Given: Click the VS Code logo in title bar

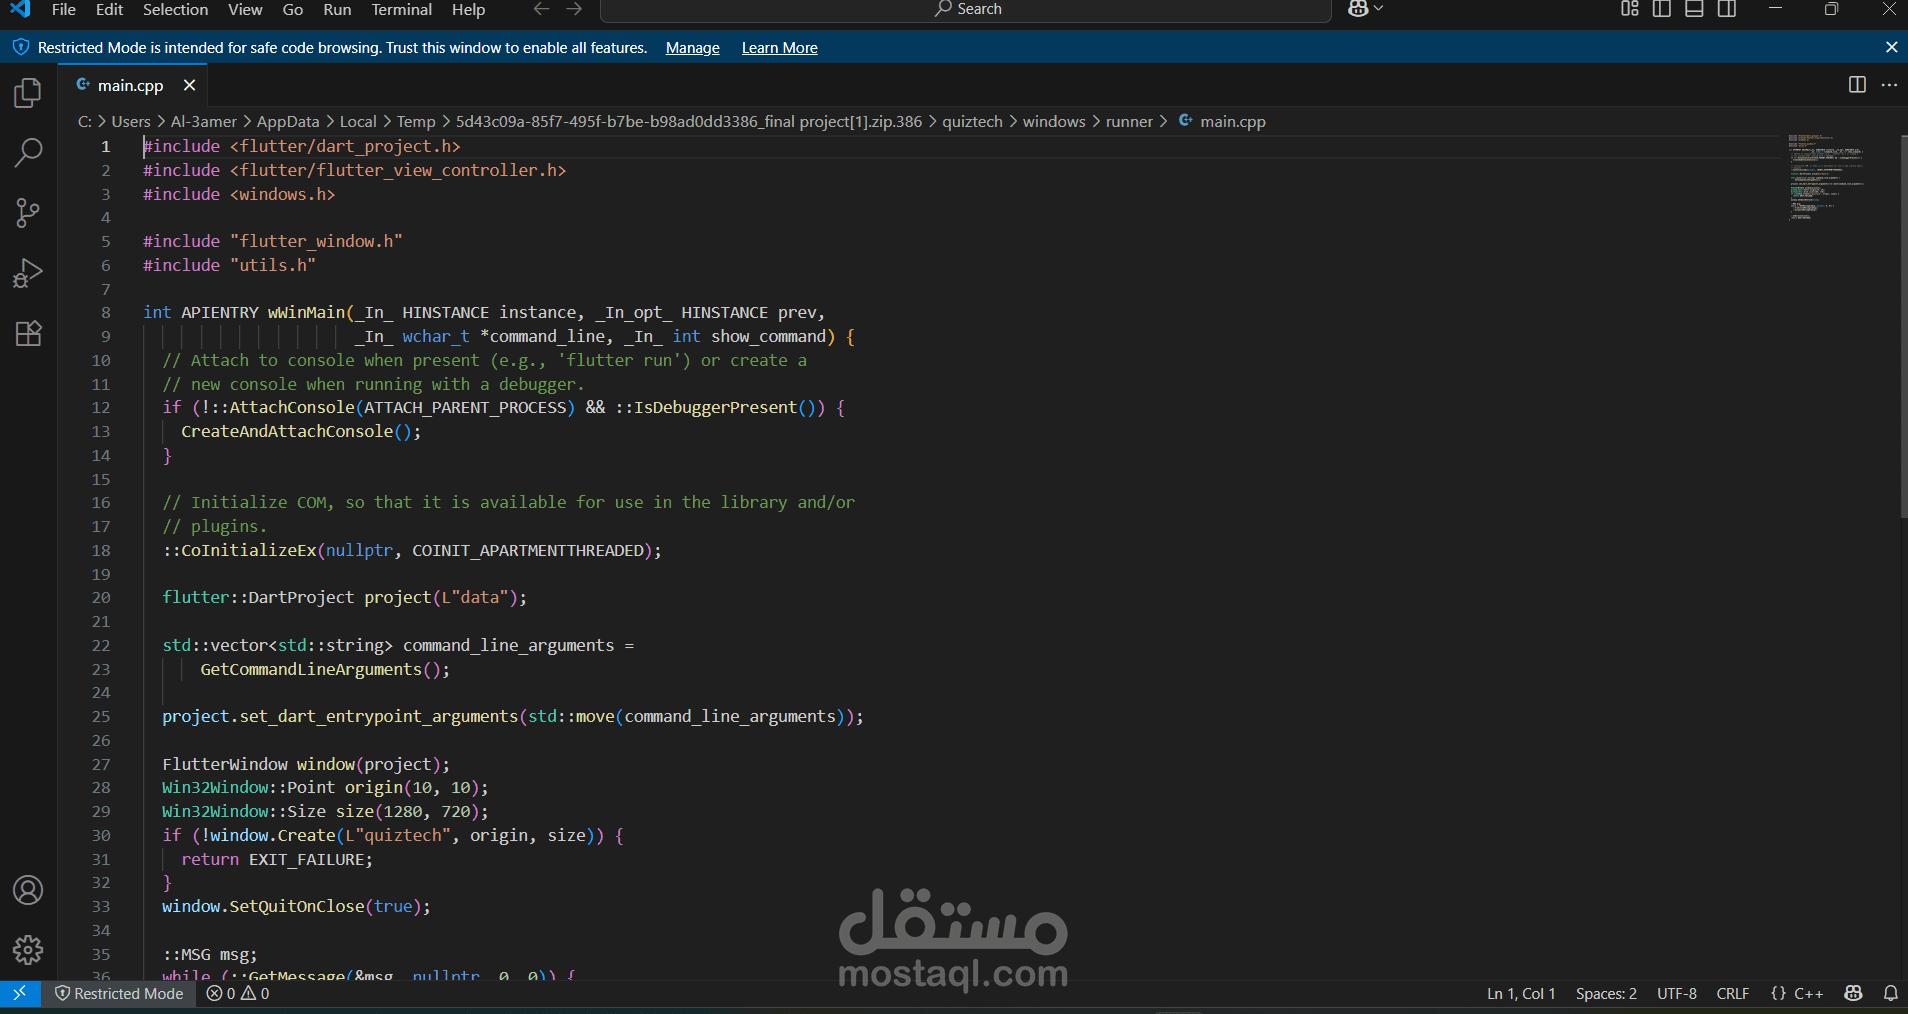Looking at the screenshot, I should pyautogui.click(x=20, y=9).
